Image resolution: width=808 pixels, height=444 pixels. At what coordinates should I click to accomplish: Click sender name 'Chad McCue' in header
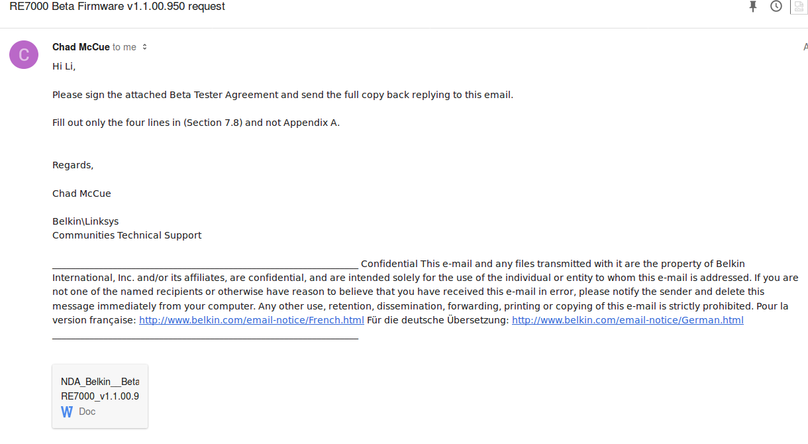coord(81,46)
